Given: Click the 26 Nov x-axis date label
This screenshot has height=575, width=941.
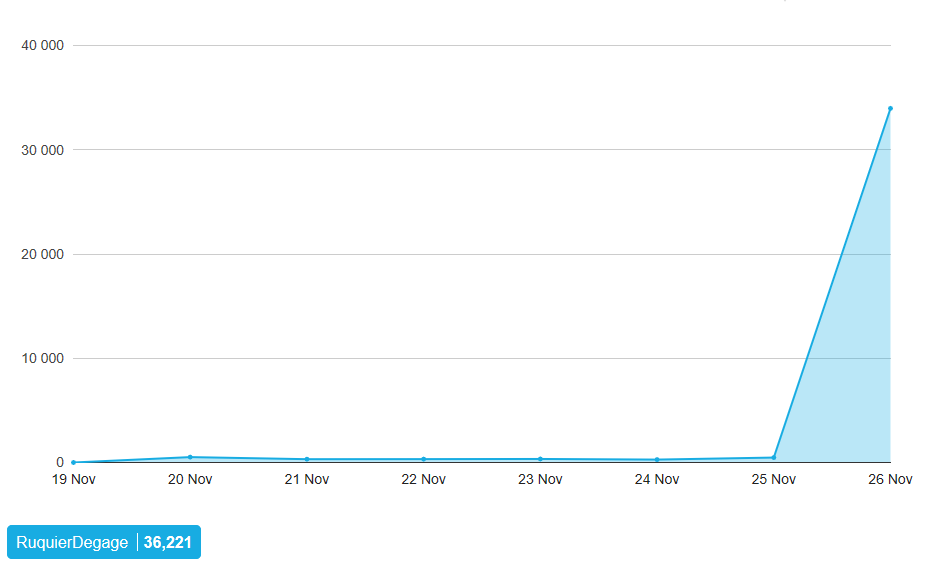Looking at the screenshot, I should [x=890, y=479].
